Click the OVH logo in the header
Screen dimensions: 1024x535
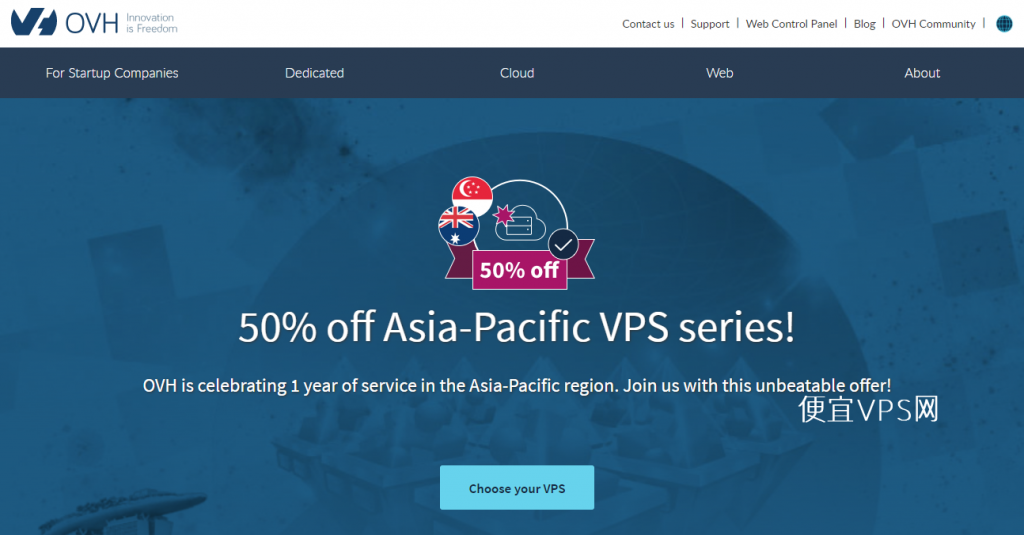coord(65,23)
